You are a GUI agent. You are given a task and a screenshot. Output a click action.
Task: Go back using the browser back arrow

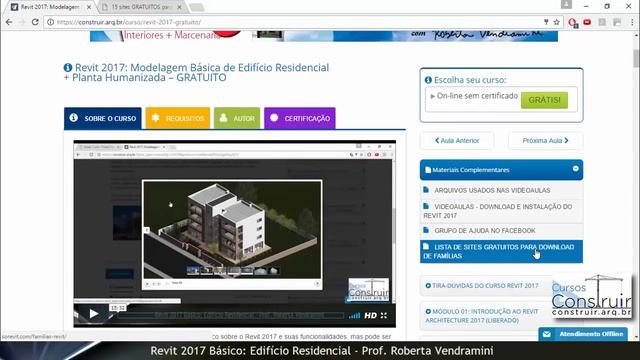pyautogui.click(x=9, y=22)
